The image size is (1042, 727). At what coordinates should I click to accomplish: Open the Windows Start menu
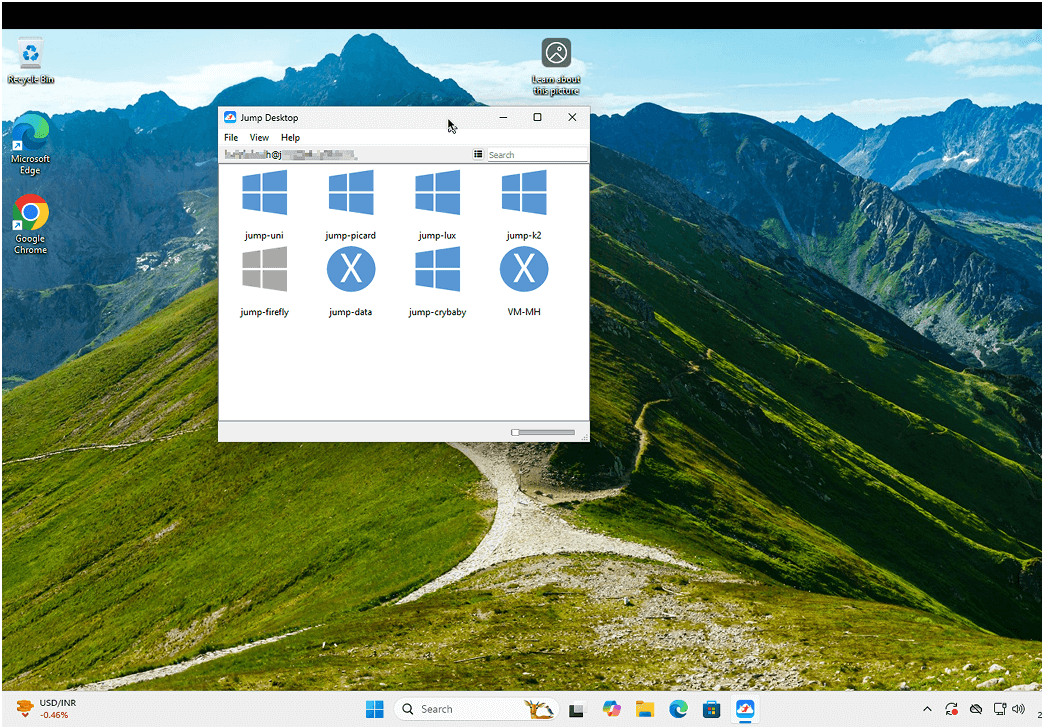[375, 709]
